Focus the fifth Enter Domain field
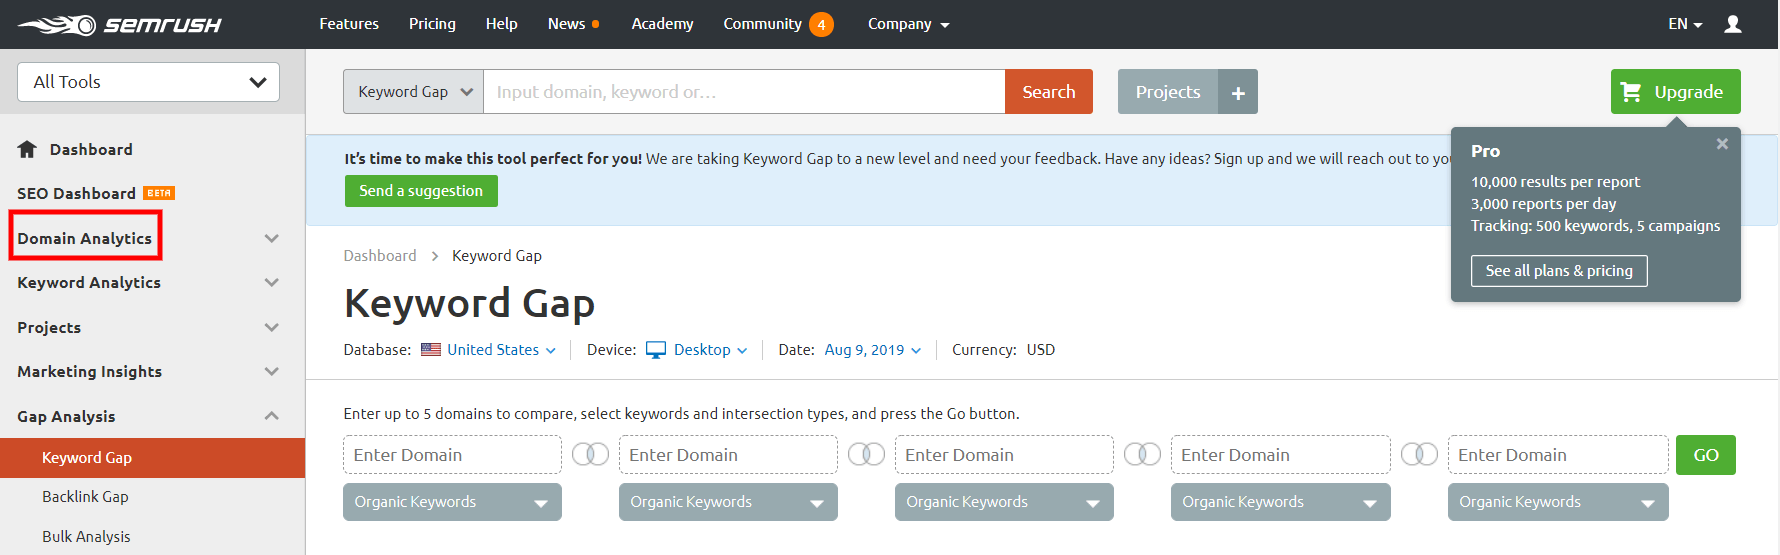 coord(1558,455)
